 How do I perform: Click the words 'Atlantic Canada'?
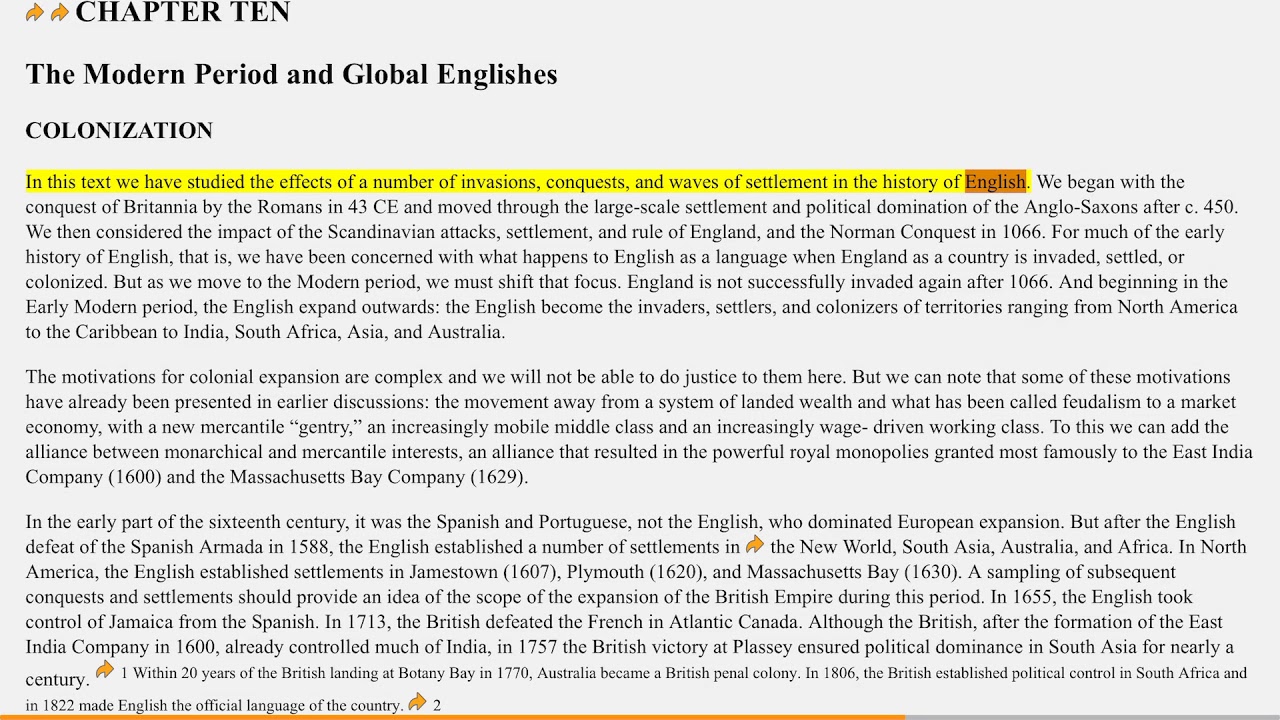pyautogui.click(x=732, y=622)
